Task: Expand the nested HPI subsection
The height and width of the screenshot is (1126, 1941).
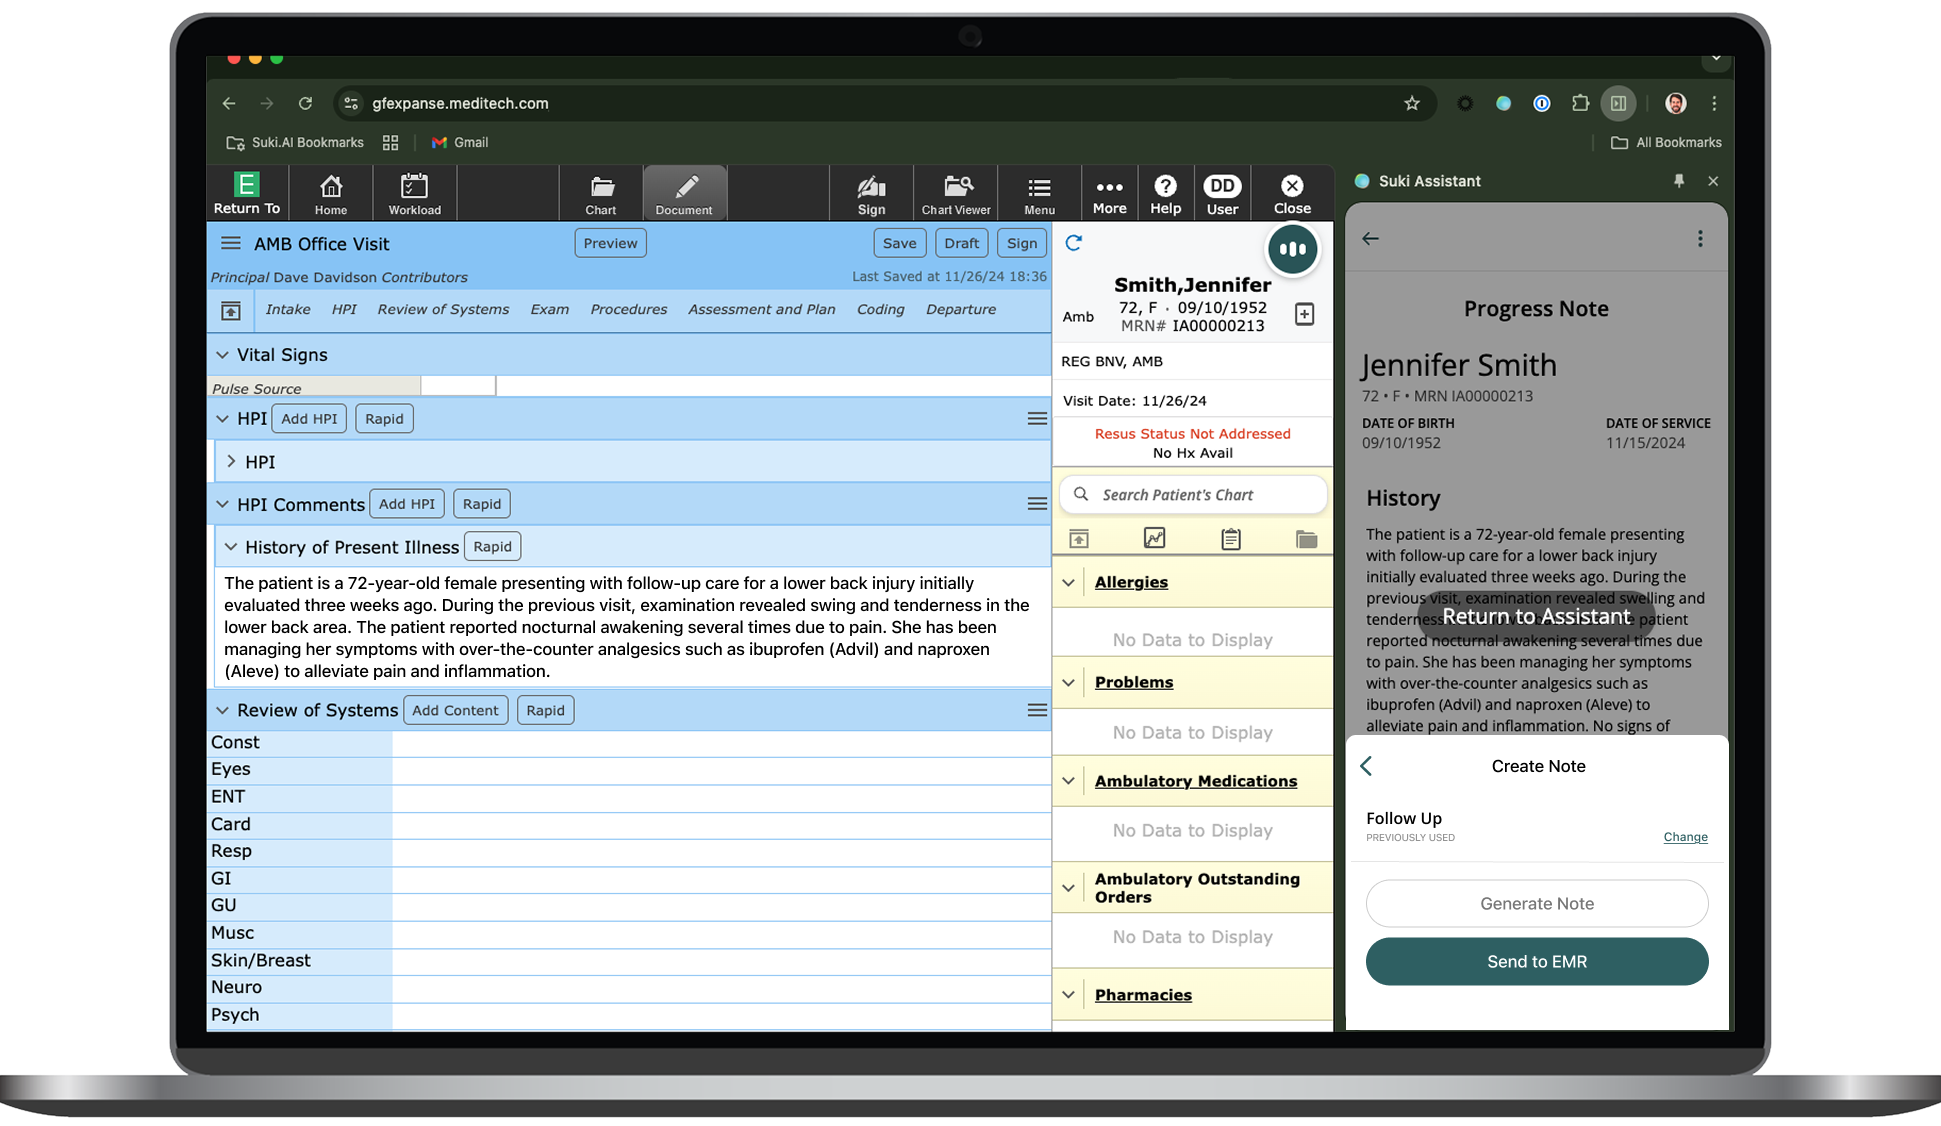Action: pyautogui.click(x=231, y=462)
